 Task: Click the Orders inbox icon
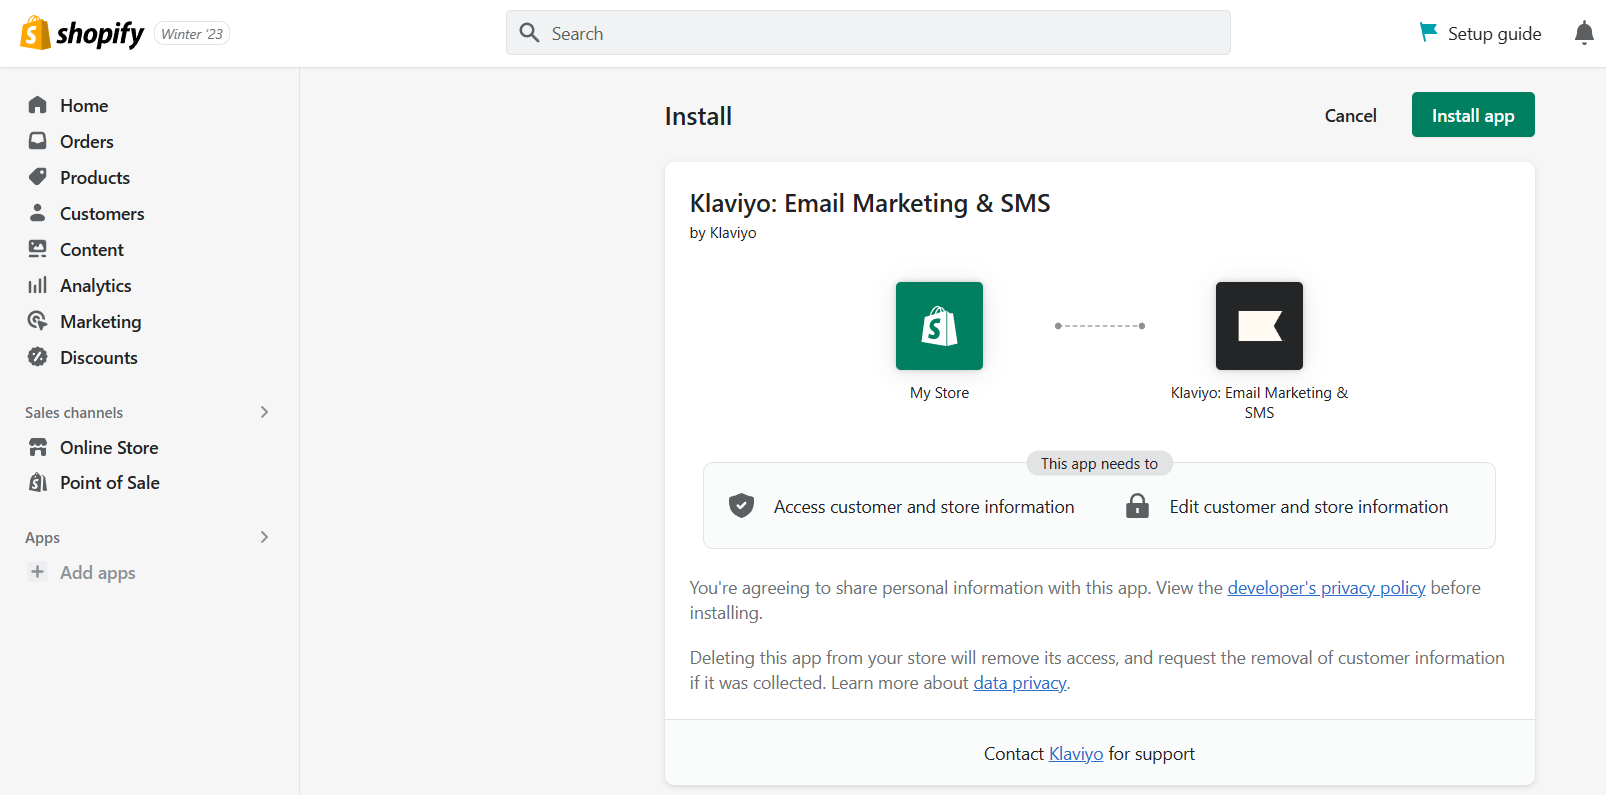pos(38,141)
